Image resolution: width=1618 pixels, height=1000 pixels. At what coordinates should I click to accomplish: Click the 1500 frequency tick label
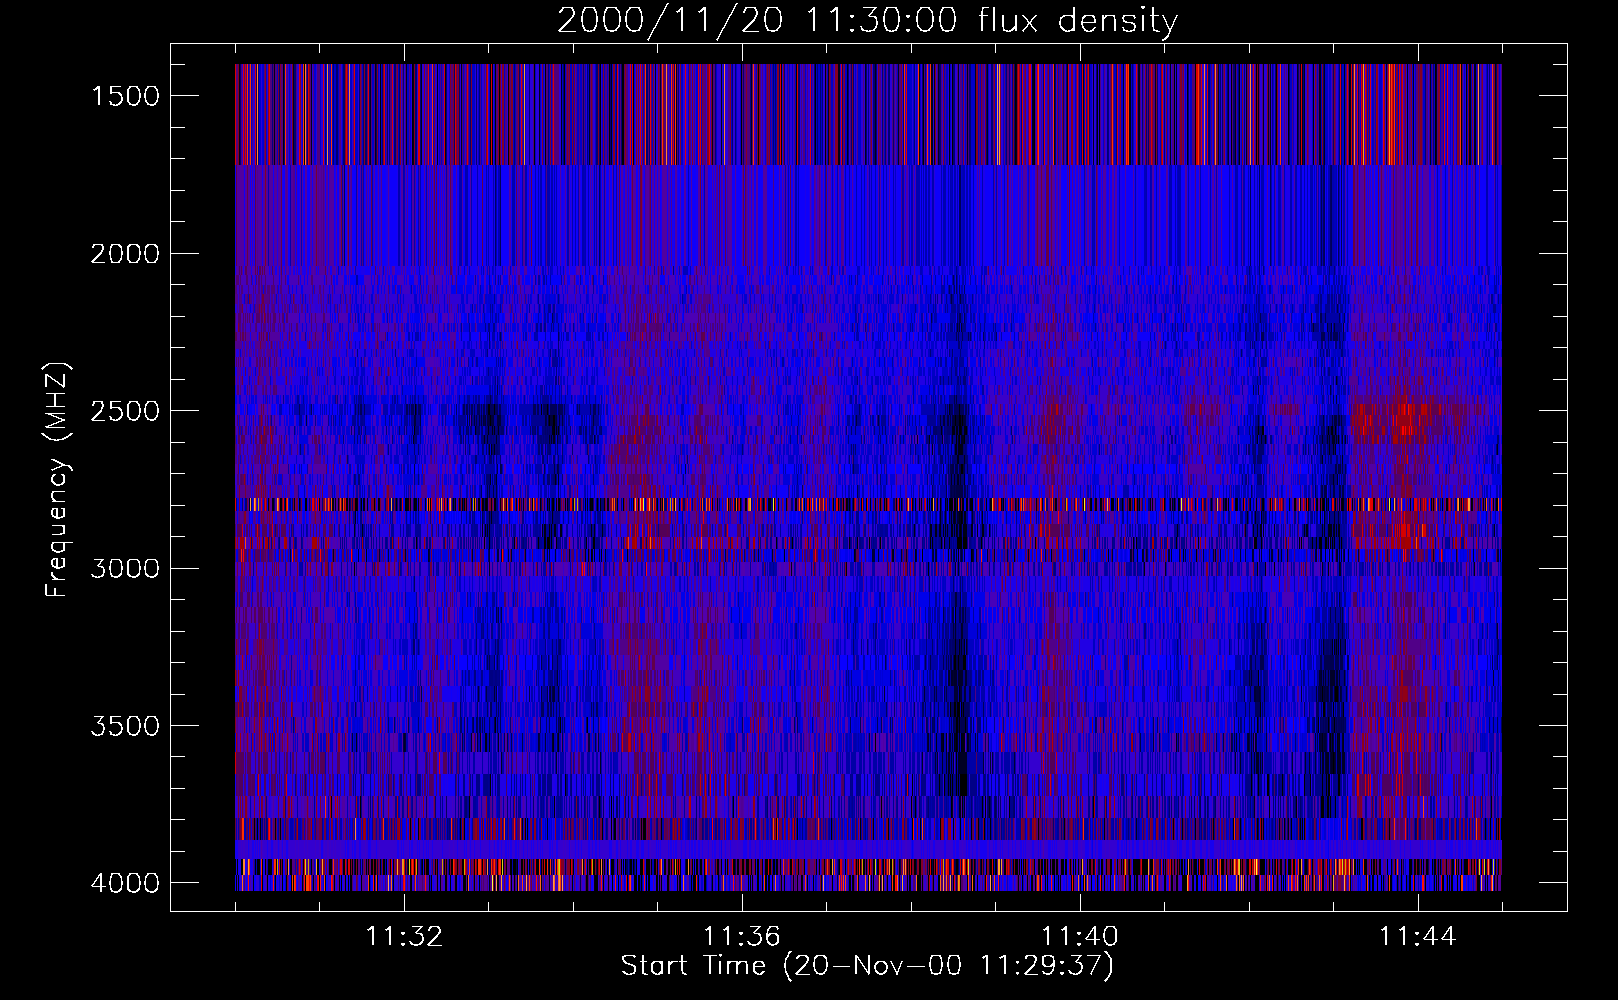click(125, 96)
